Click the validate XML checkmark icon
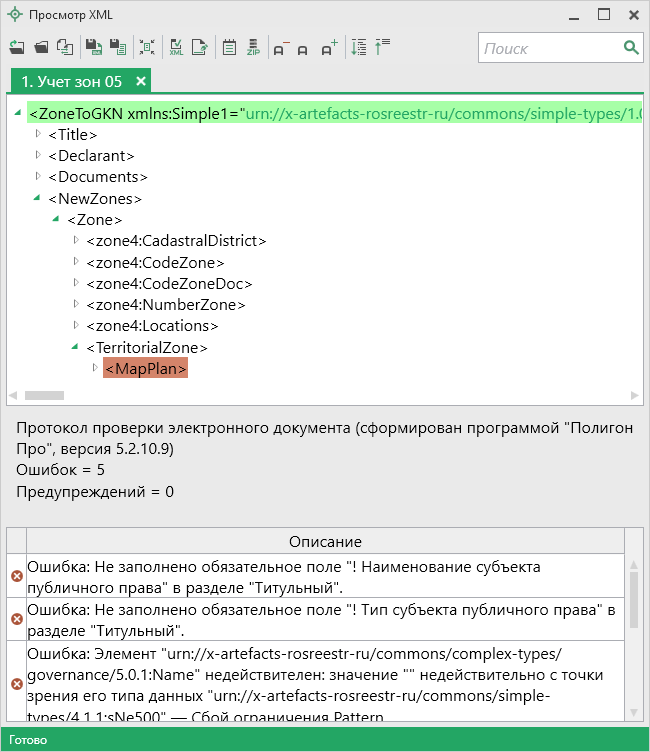The height and width of the screenshot is (752, 650). [x=176, y=47]
